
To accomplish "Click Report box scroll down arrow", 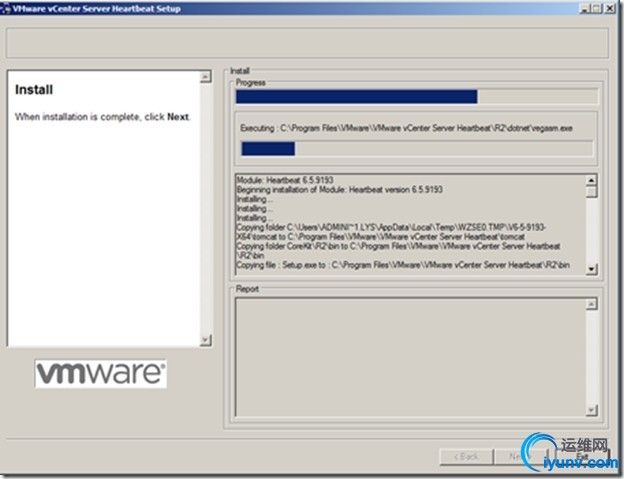I will click(x=591, y=410).
